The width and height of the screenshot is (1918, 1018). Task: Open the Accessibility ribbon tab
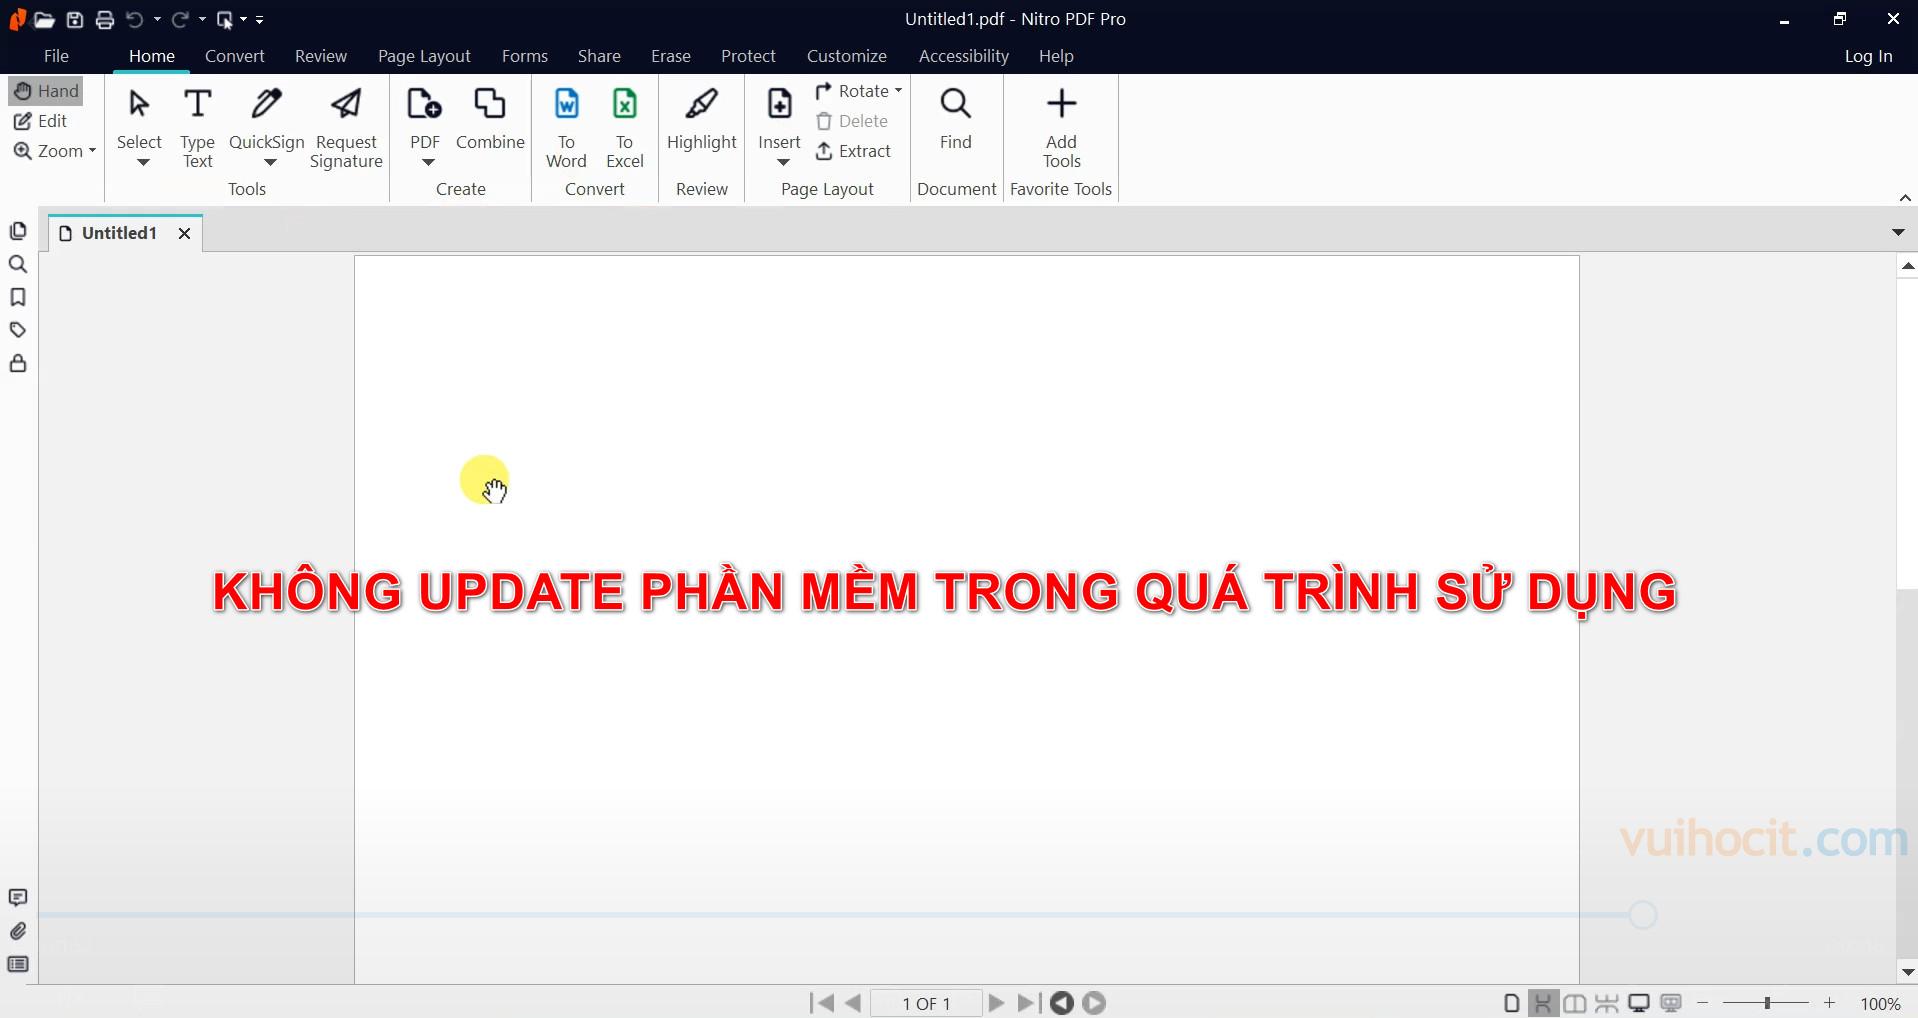(x=964, y=56)
